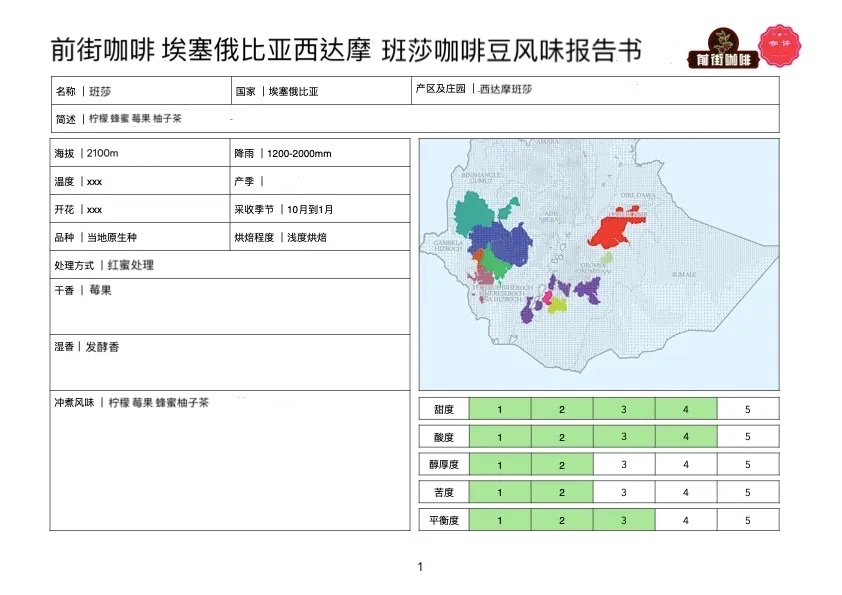The image size is (842, 595).
Task: Click the 醇厚度 row label
Action: click(x=444, y=465)
